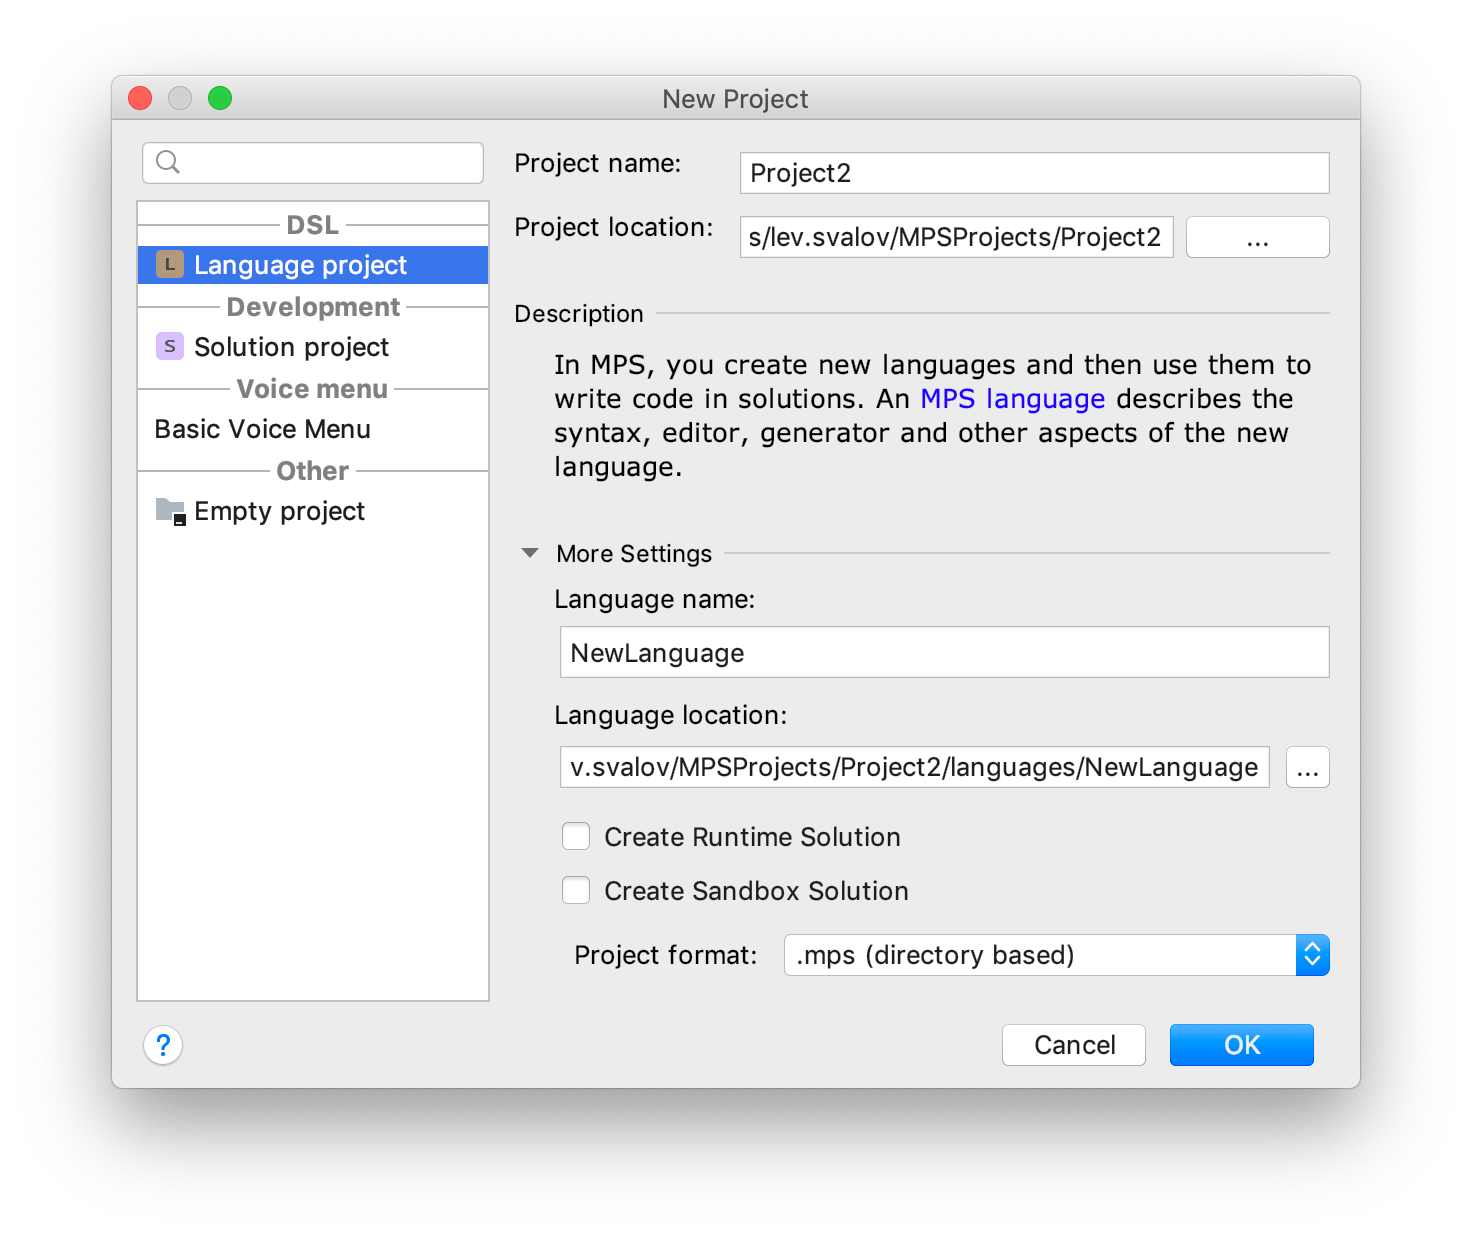
Task: Click the Other section header
Action: (313, 471)
